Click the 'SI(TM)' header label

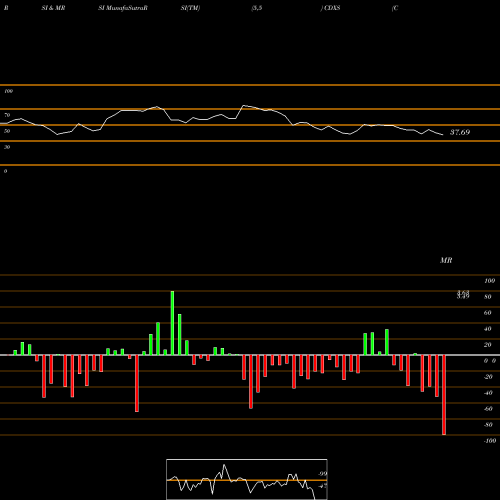pyautogui.click(x=190, y=8)
